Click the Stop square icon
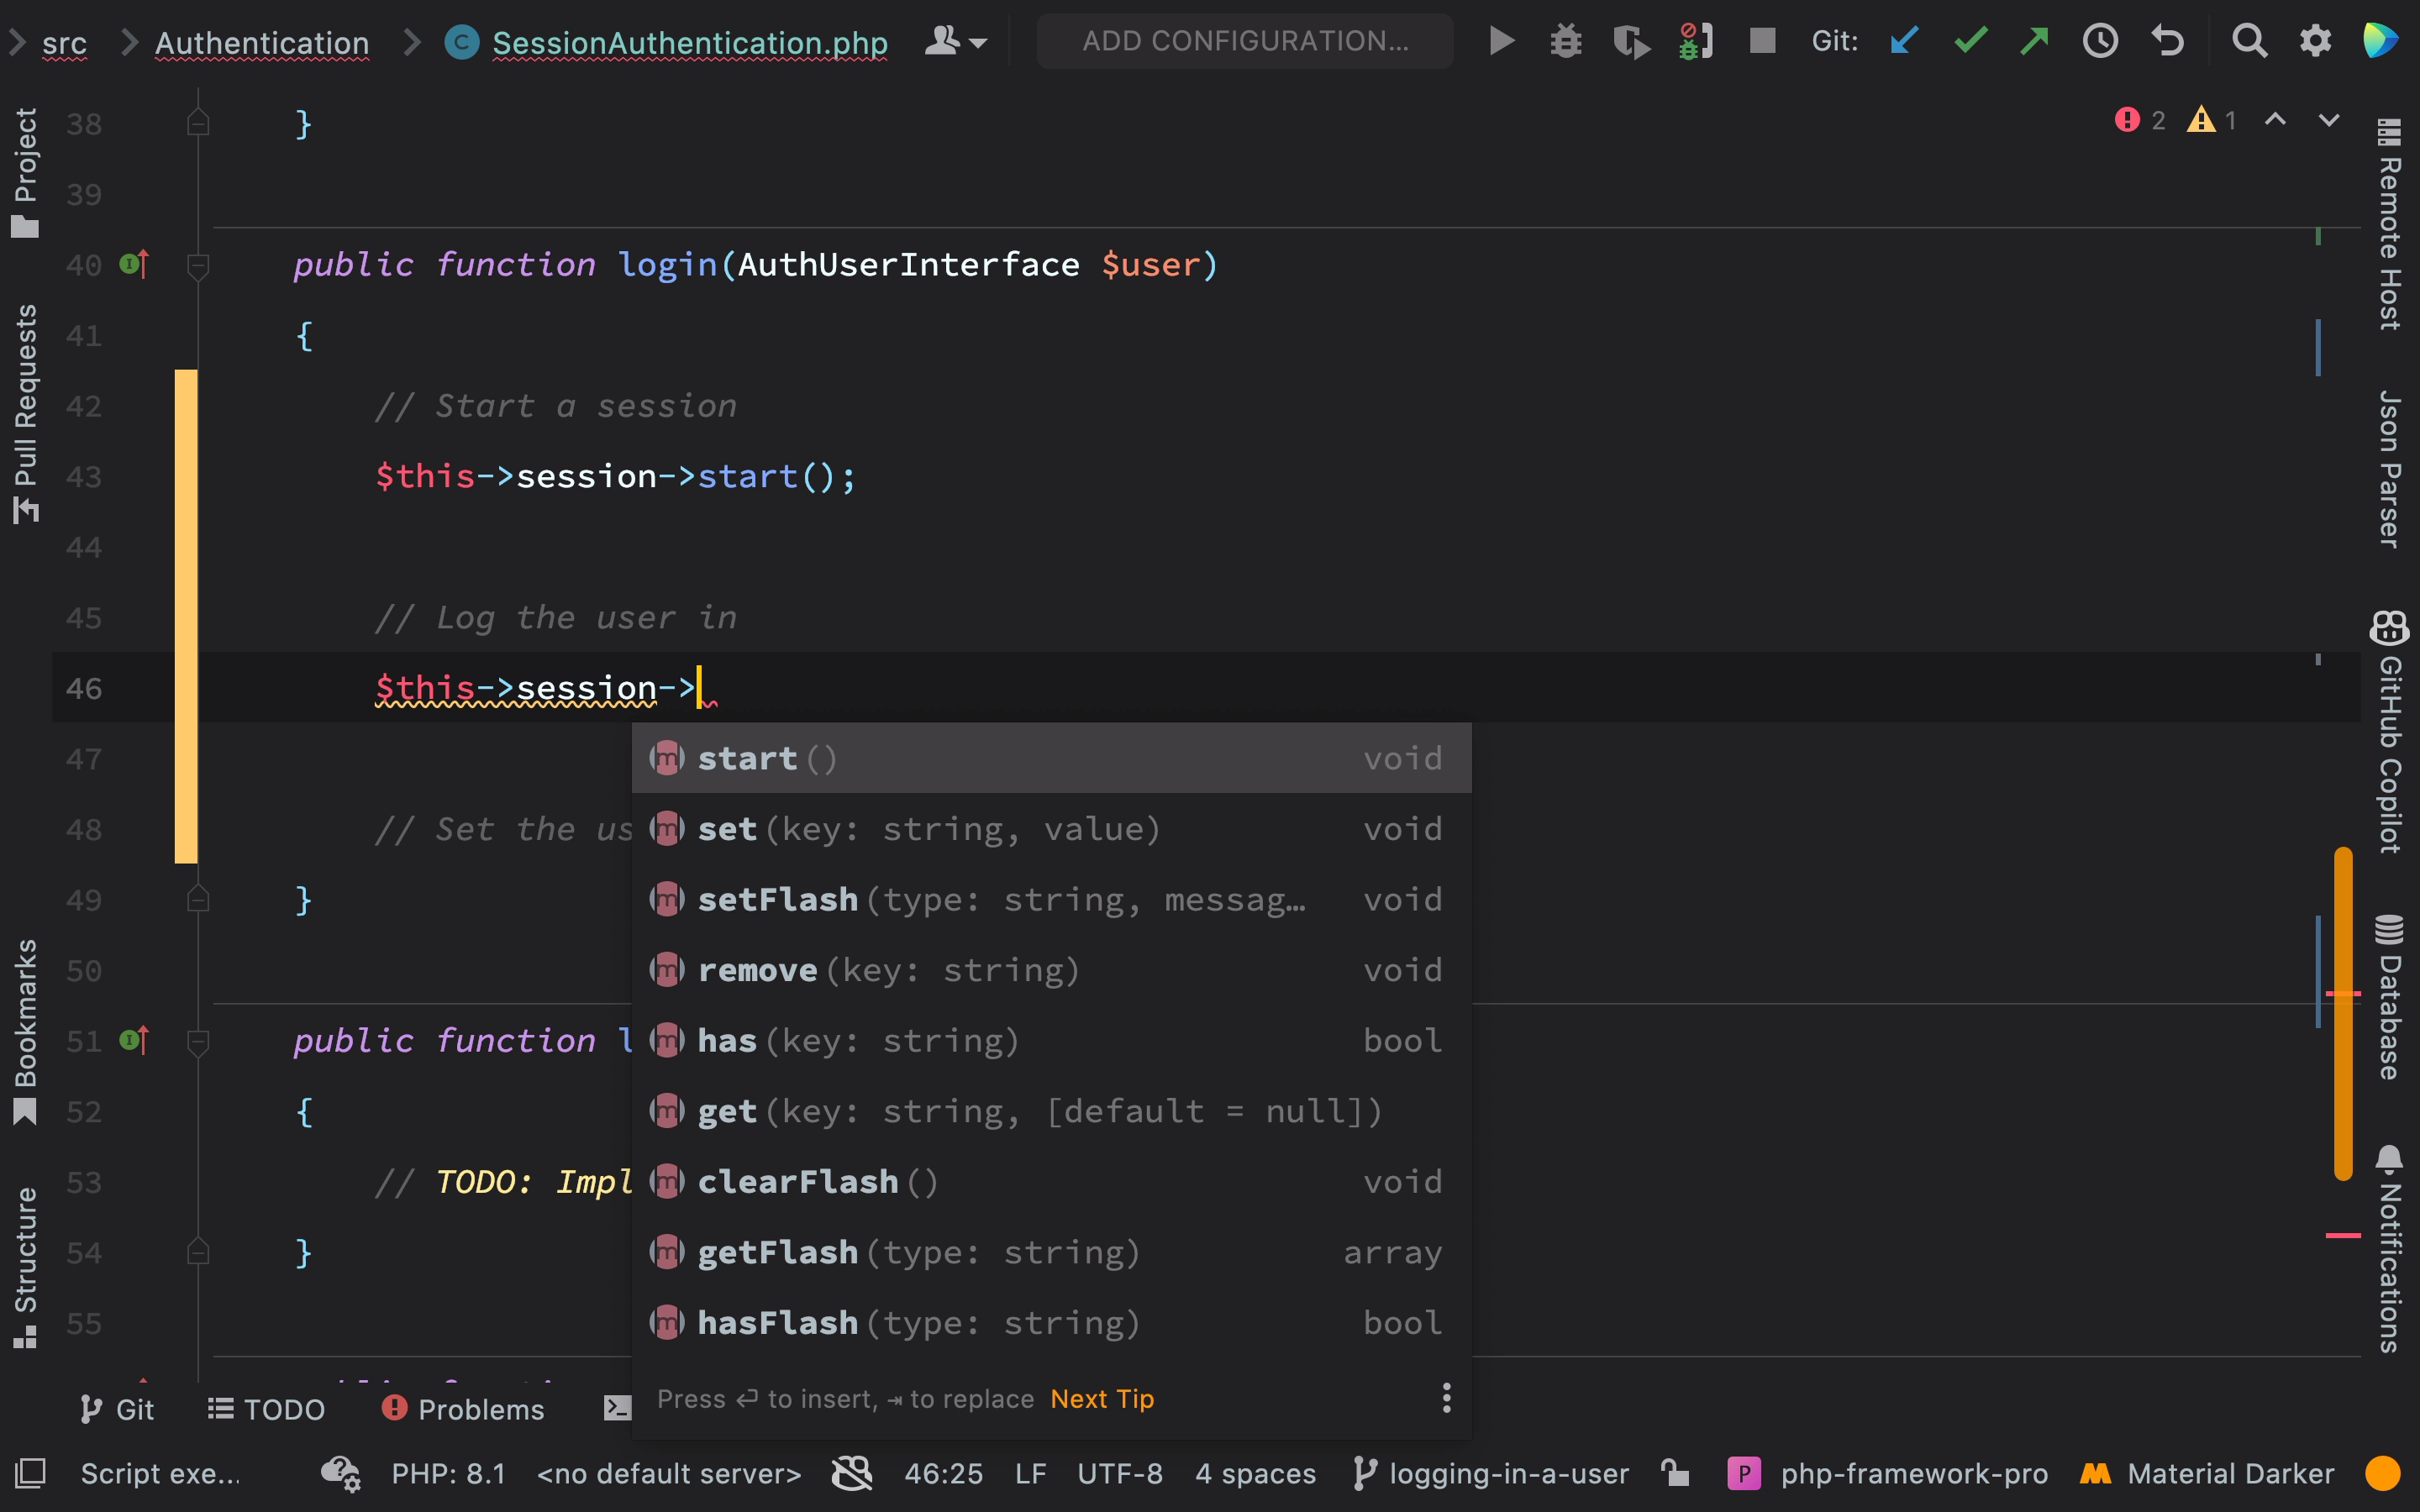 [1762, 41]
